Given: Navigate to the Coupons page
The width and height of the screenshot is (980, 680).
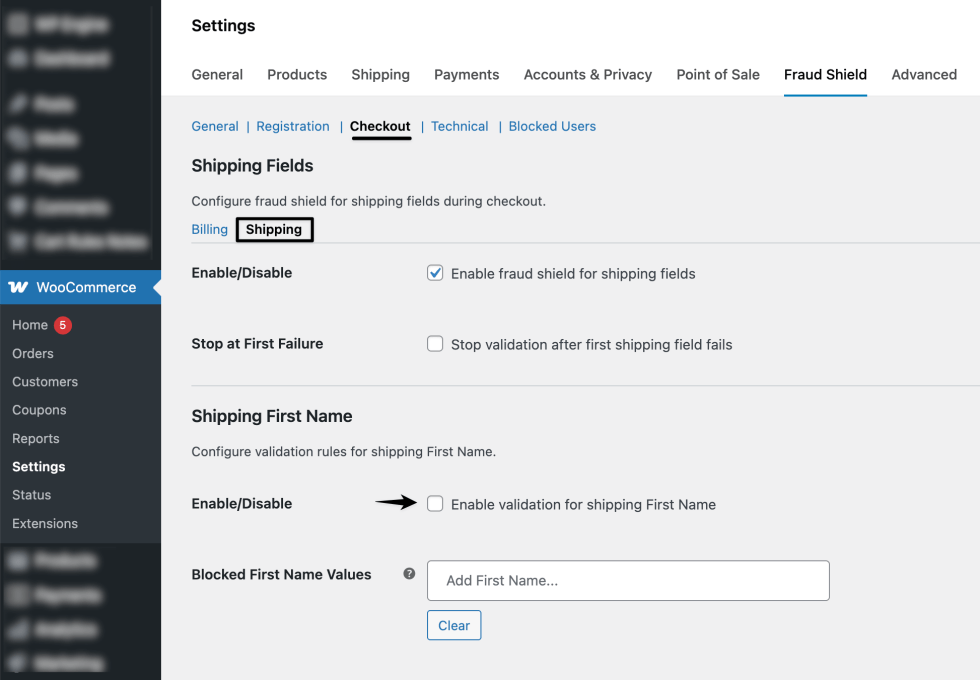Looking at the screenshot, I should pyautogui.click(x=39, y=410).
